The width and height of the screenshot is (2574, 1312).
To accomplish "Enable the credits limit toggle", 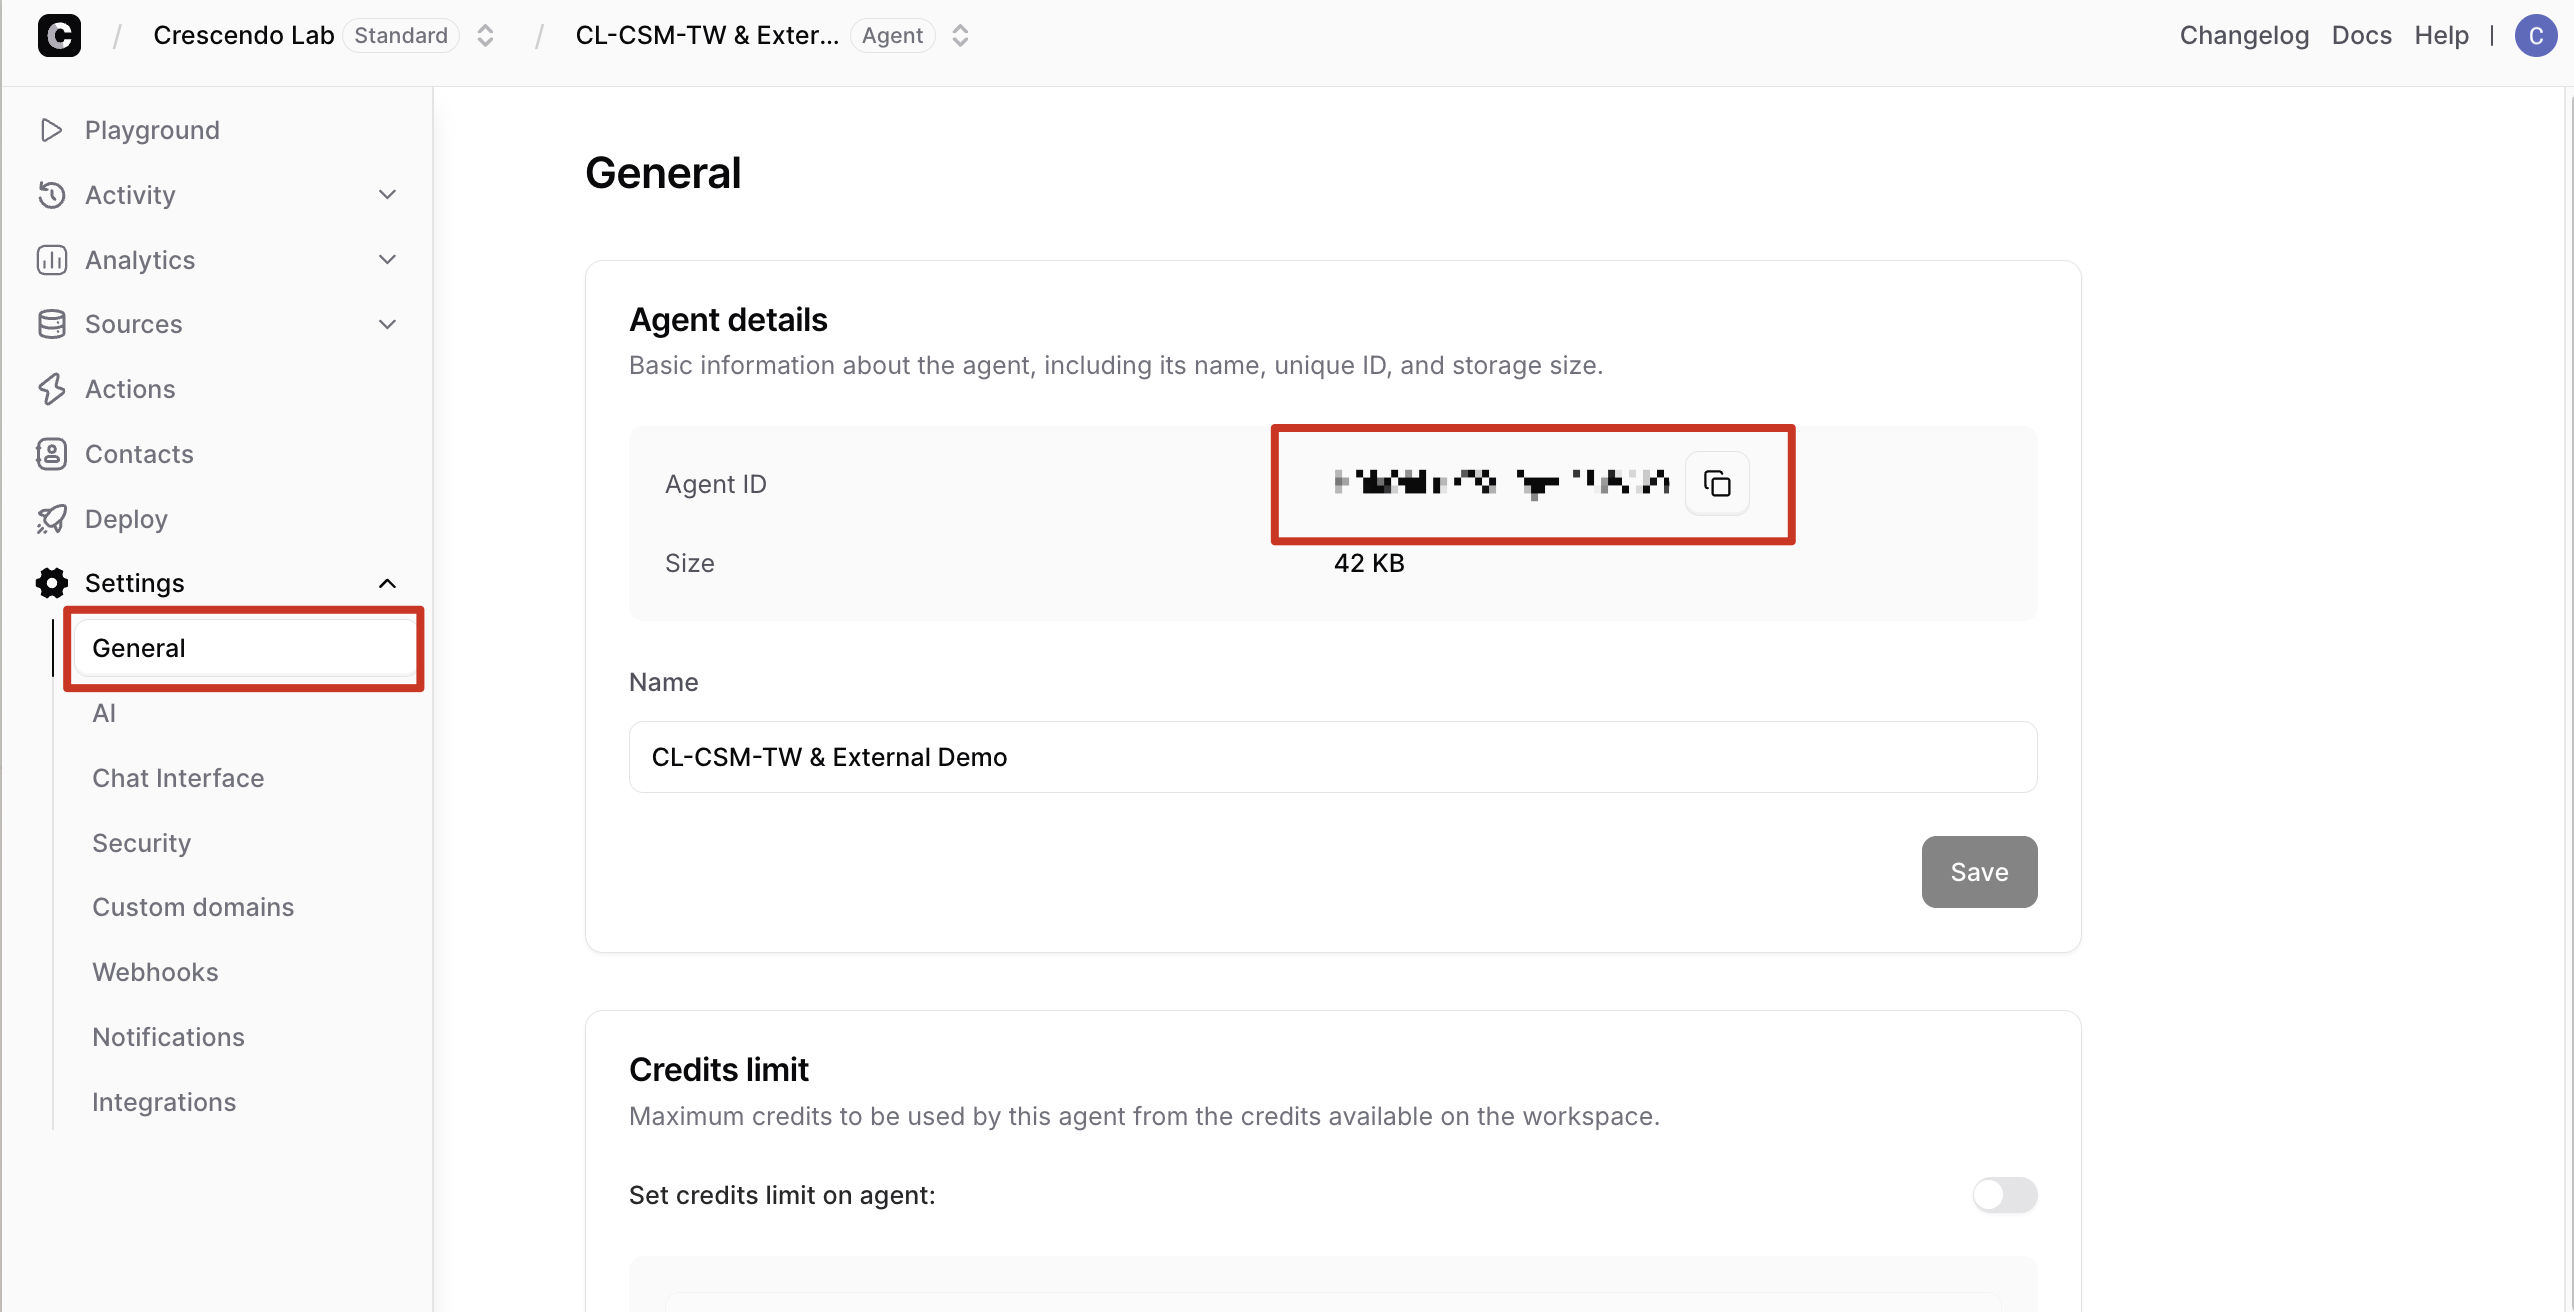I will coord(2004,1195).
